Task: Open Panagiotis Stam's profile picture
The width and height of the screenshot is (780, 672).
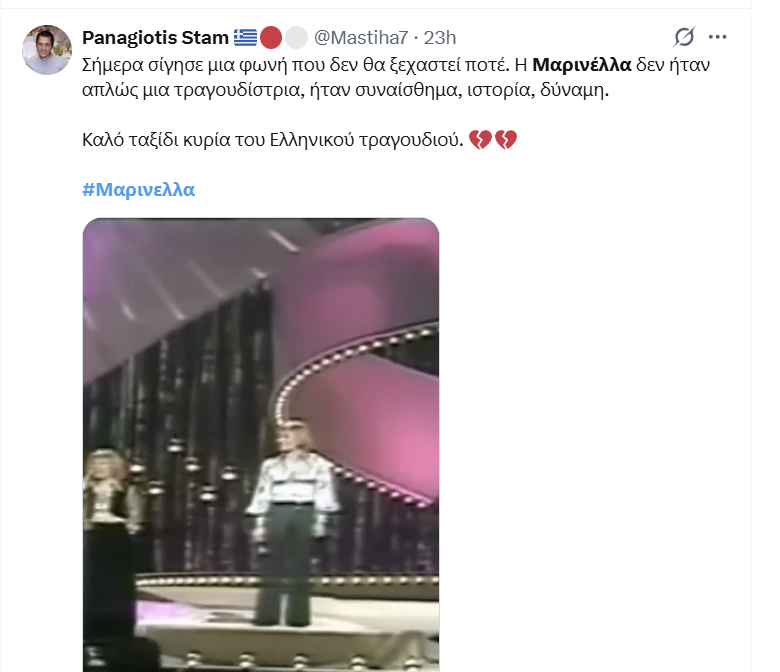Action: coord(46,50)
